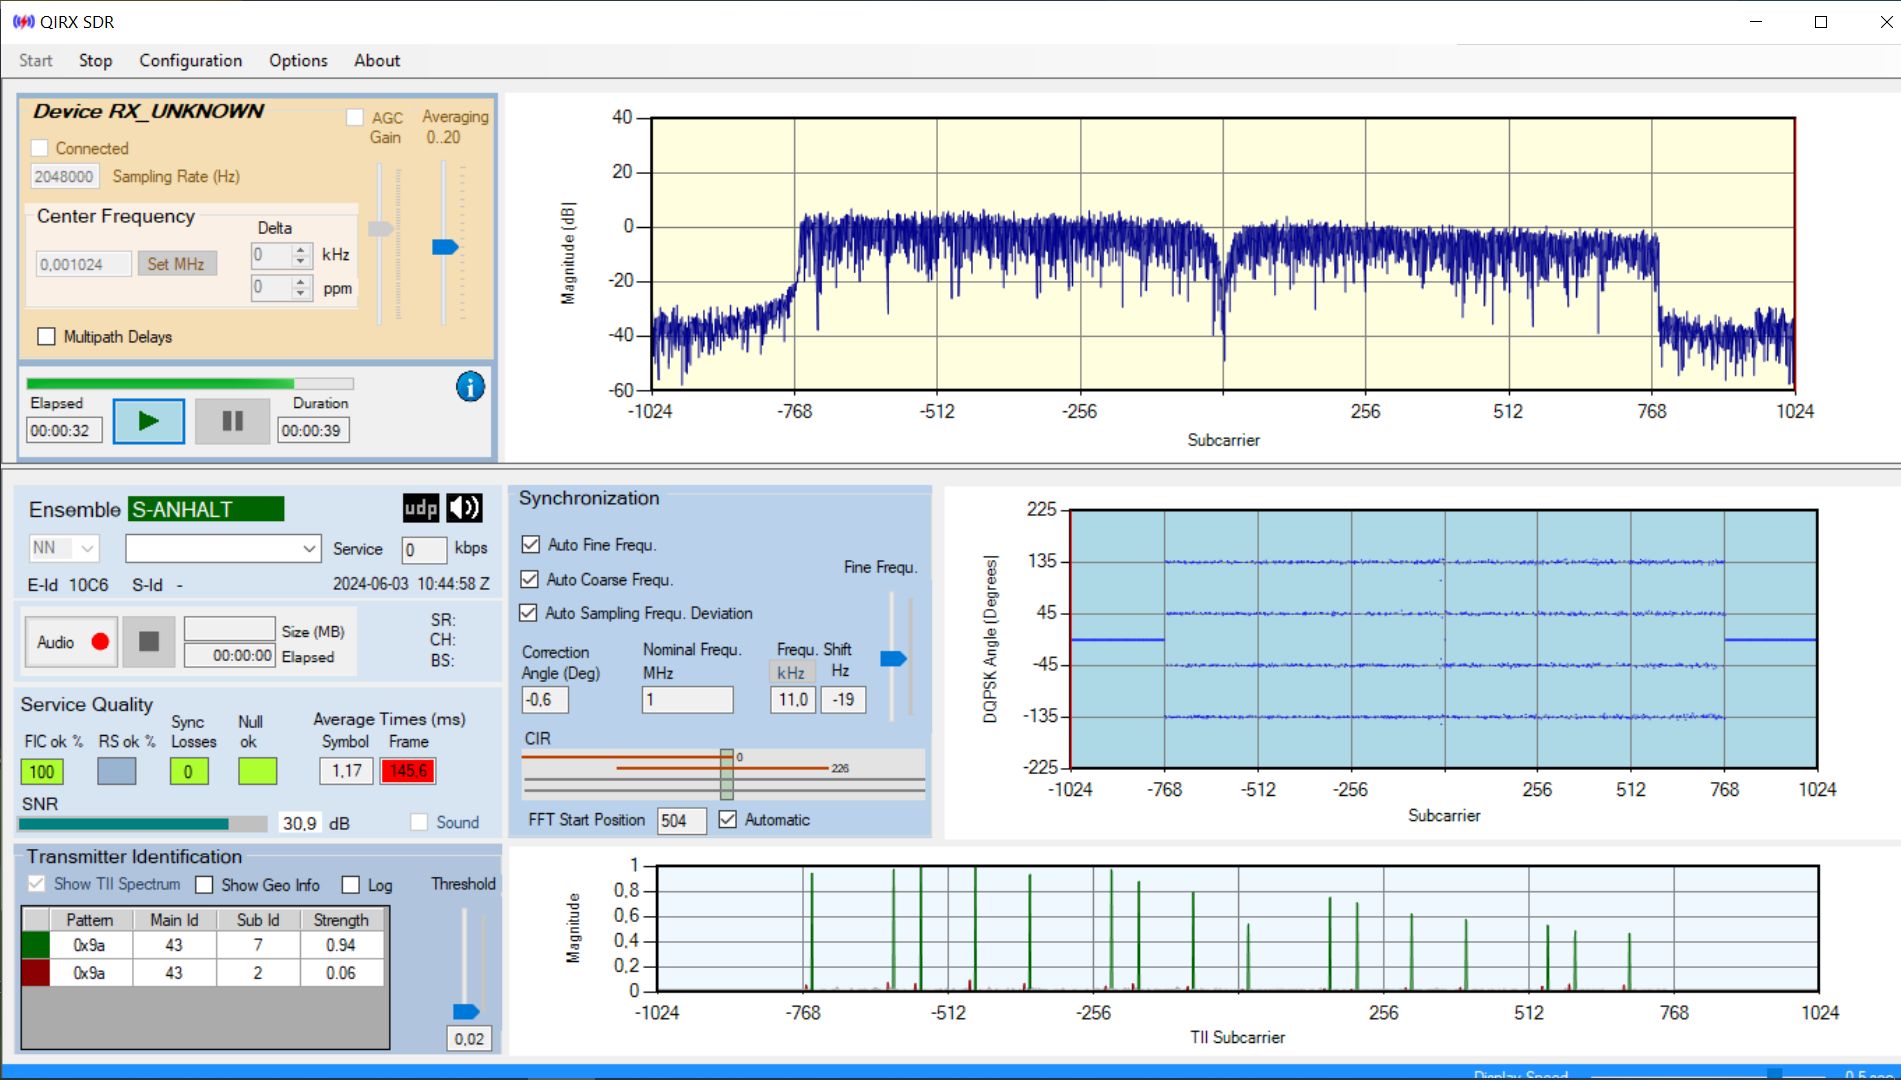Open the Configuration menu

point(190,60)
